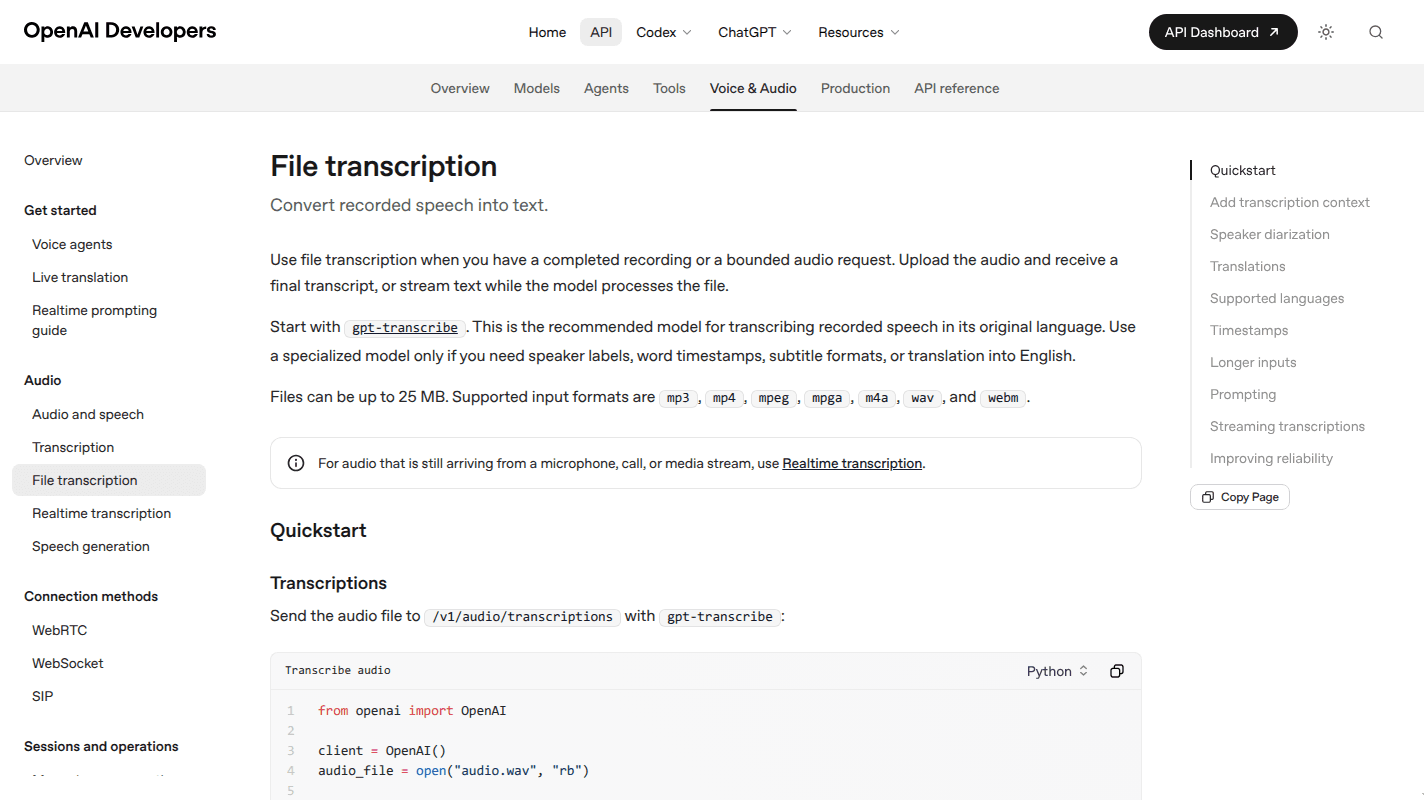Click the /v1/audio/transcriptions code text
The height and width of the screenshot is (800, 1424).
tap(523, 617)
